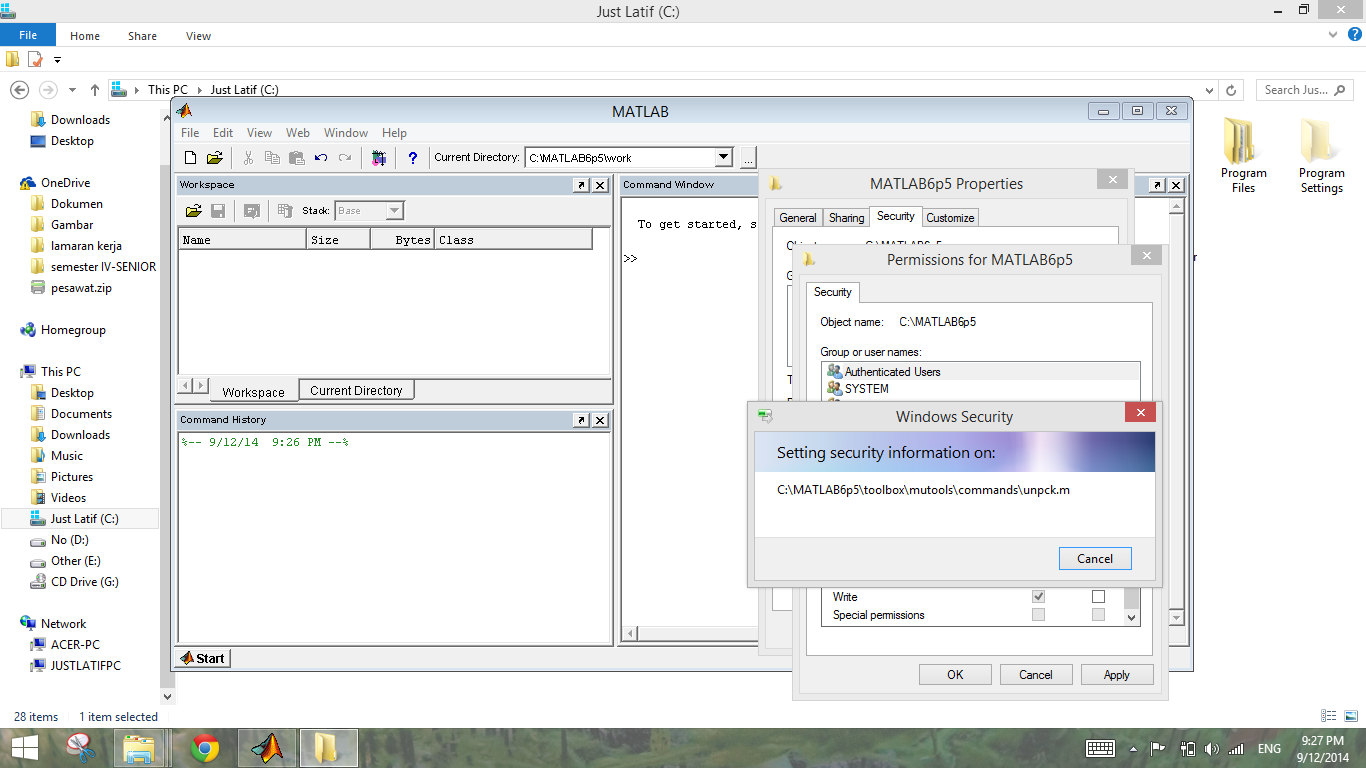Image resolution: width=1366 pixels, height=768 pixels.
Task: Click the Bytes column header in Workspace
Action: click(402, 240)
